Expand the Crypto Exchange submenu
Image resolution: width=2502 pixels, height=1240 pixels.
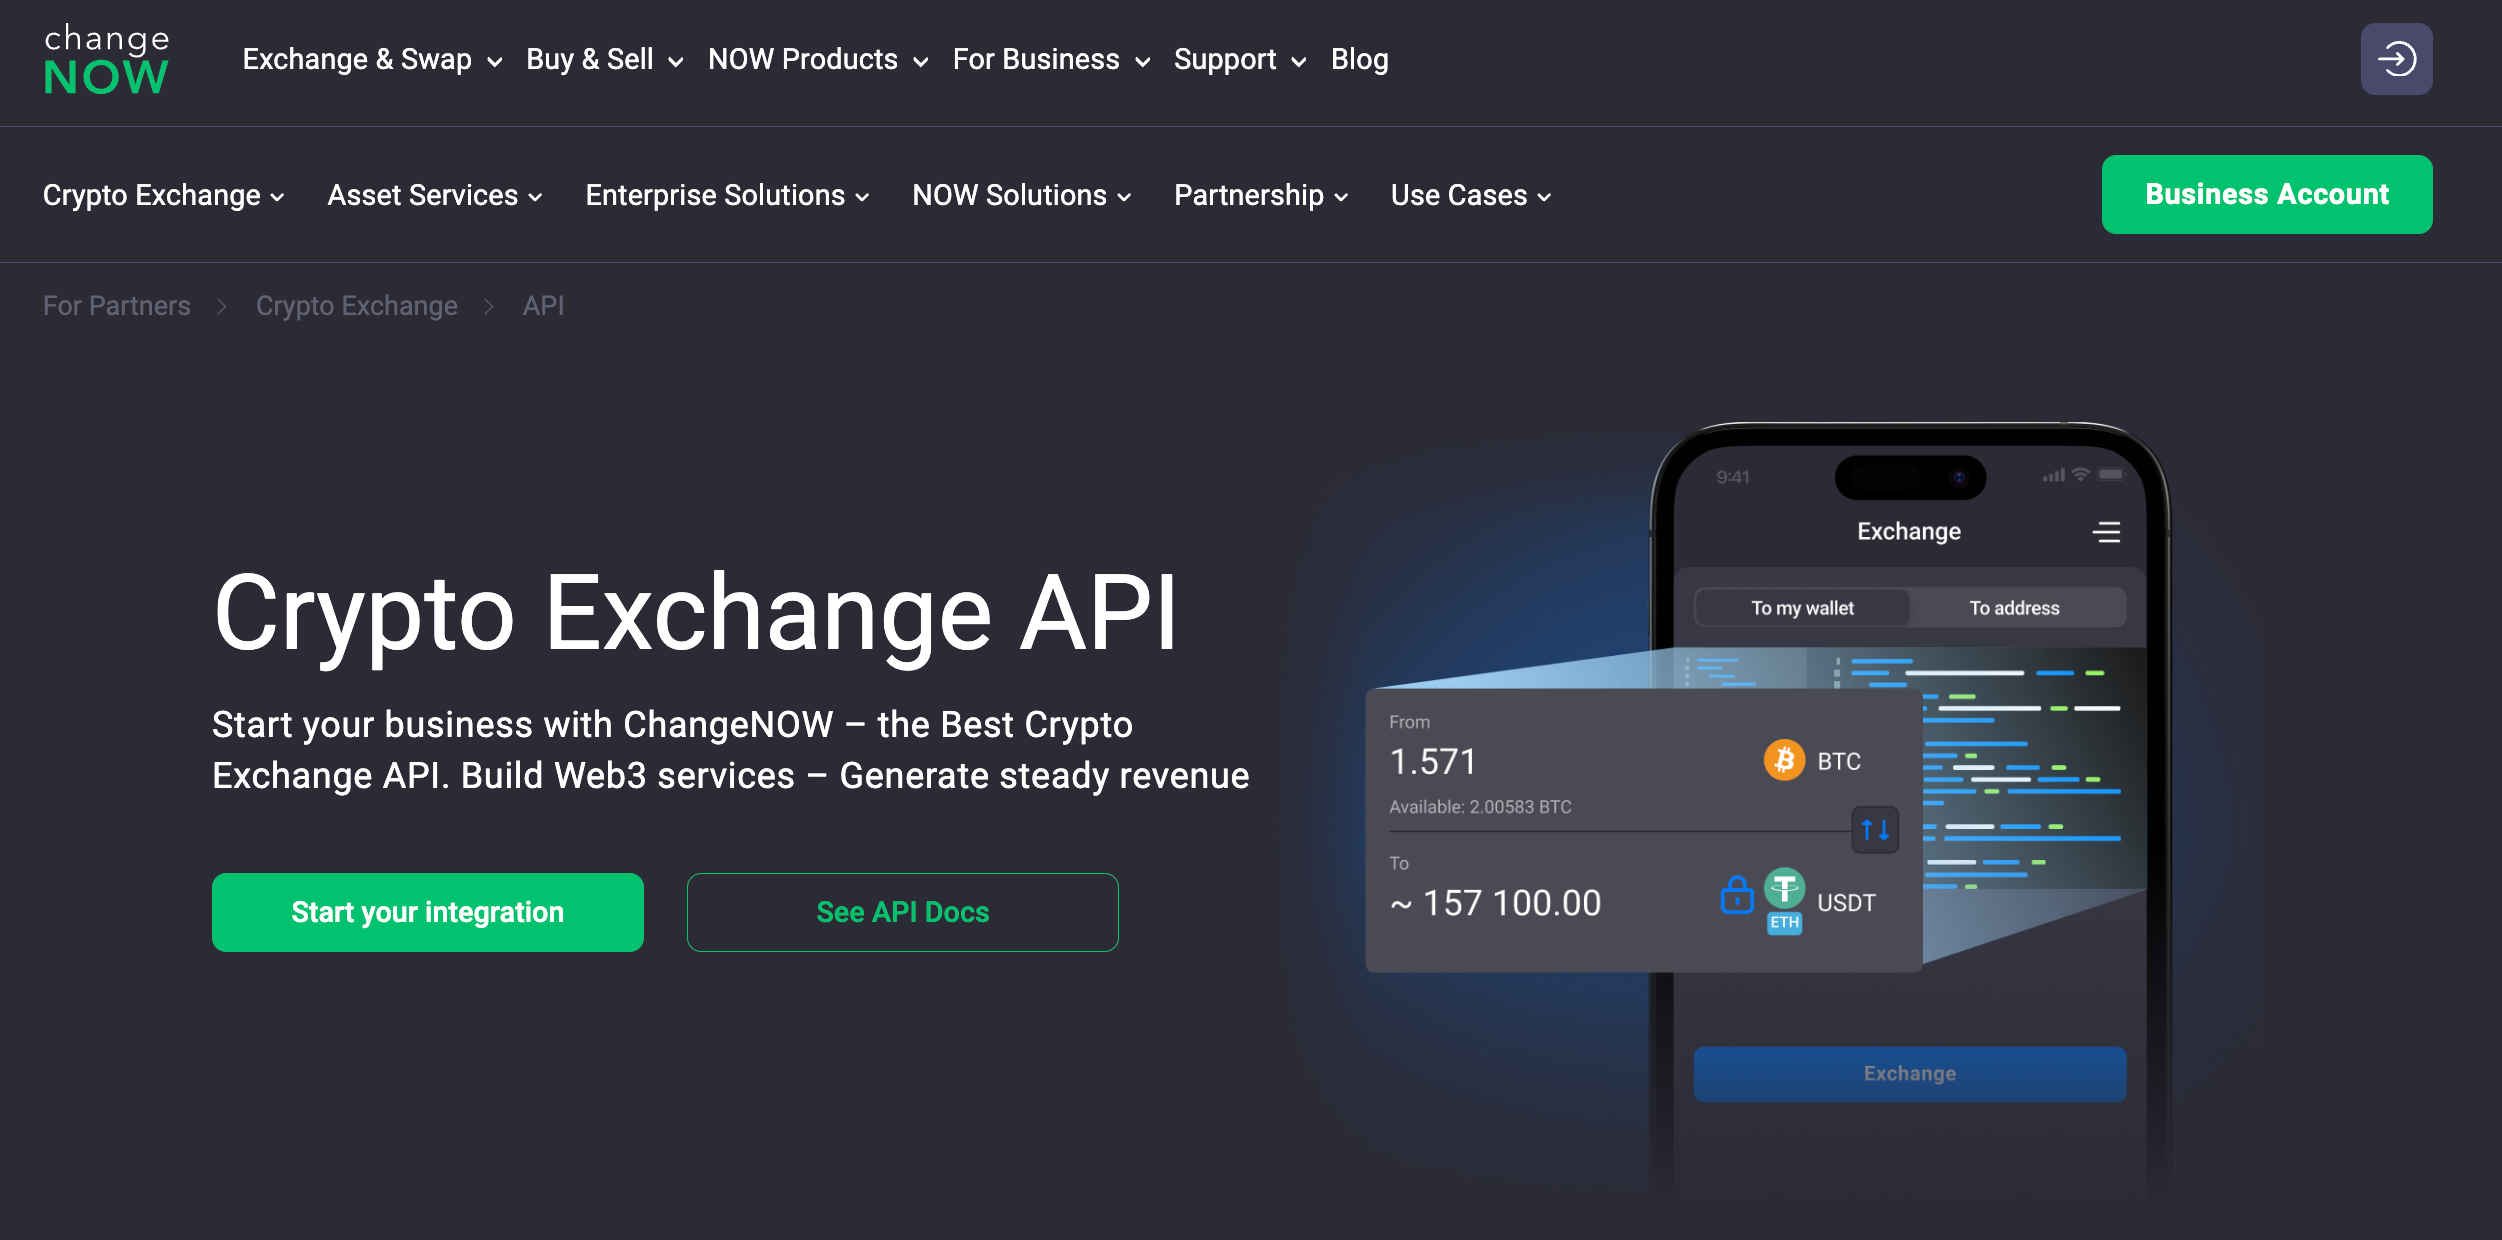coord(164,195)
